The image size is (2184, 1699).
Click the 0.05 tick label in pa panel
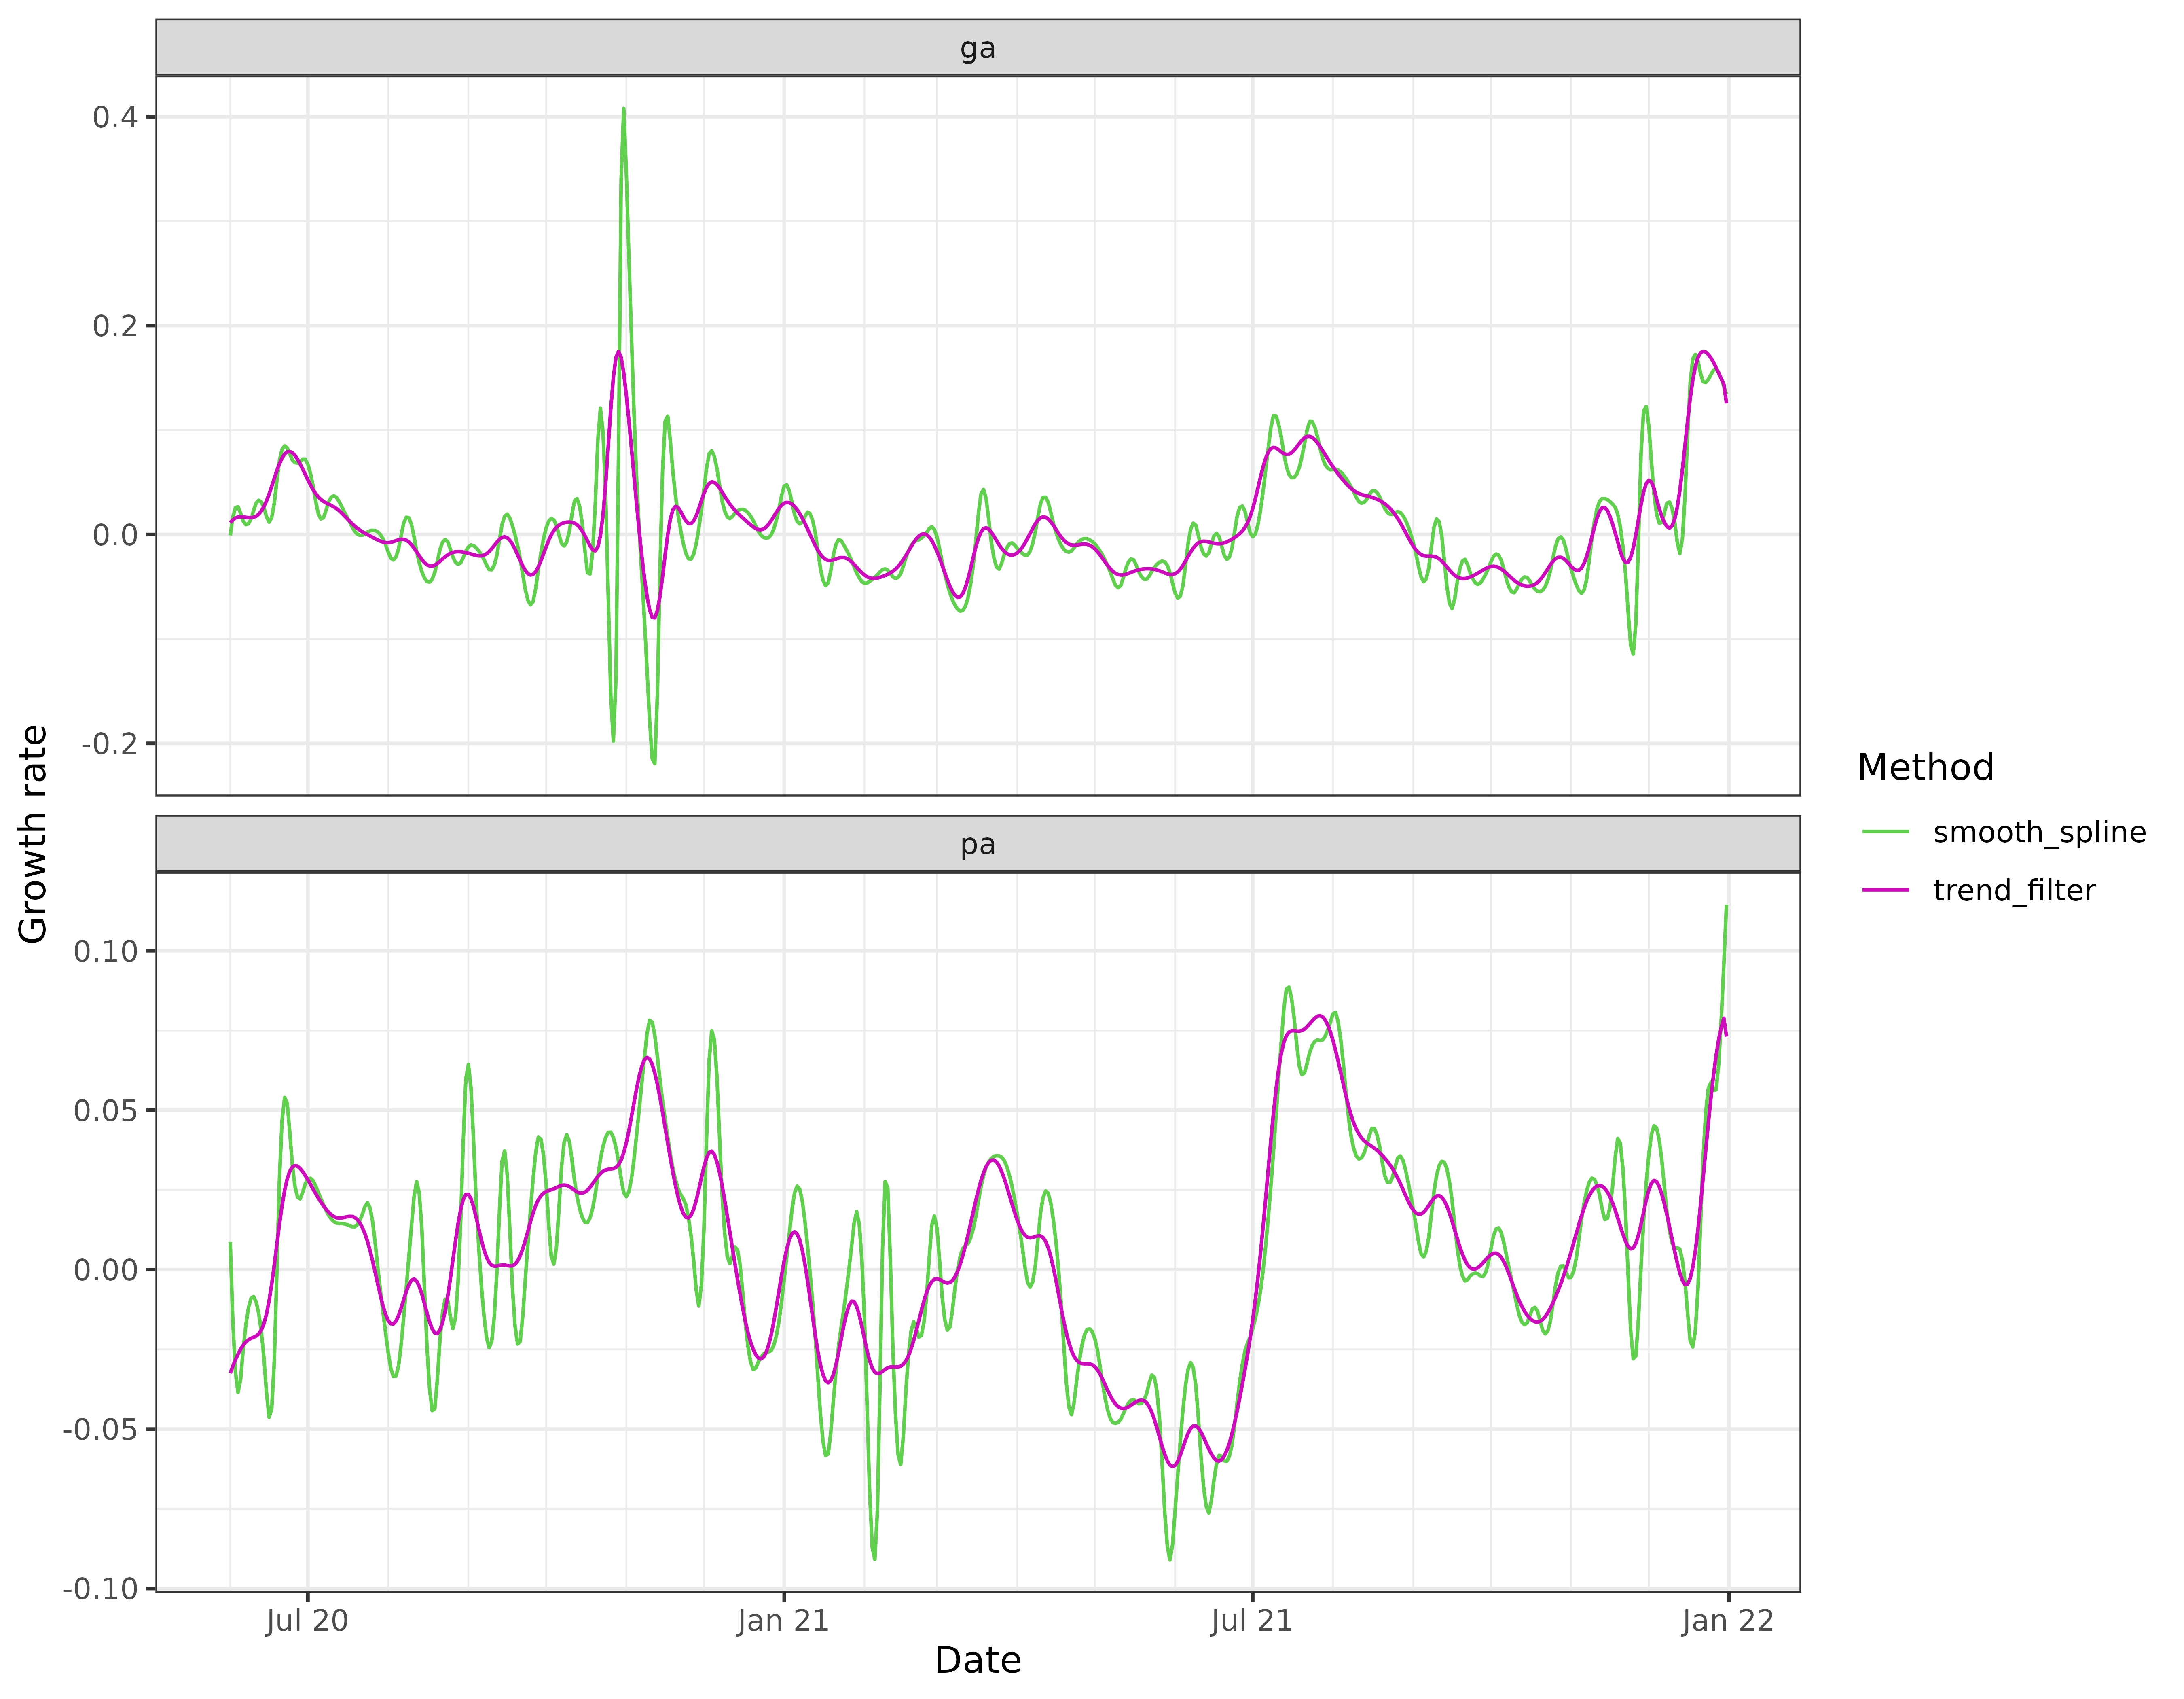point(106,1111)
